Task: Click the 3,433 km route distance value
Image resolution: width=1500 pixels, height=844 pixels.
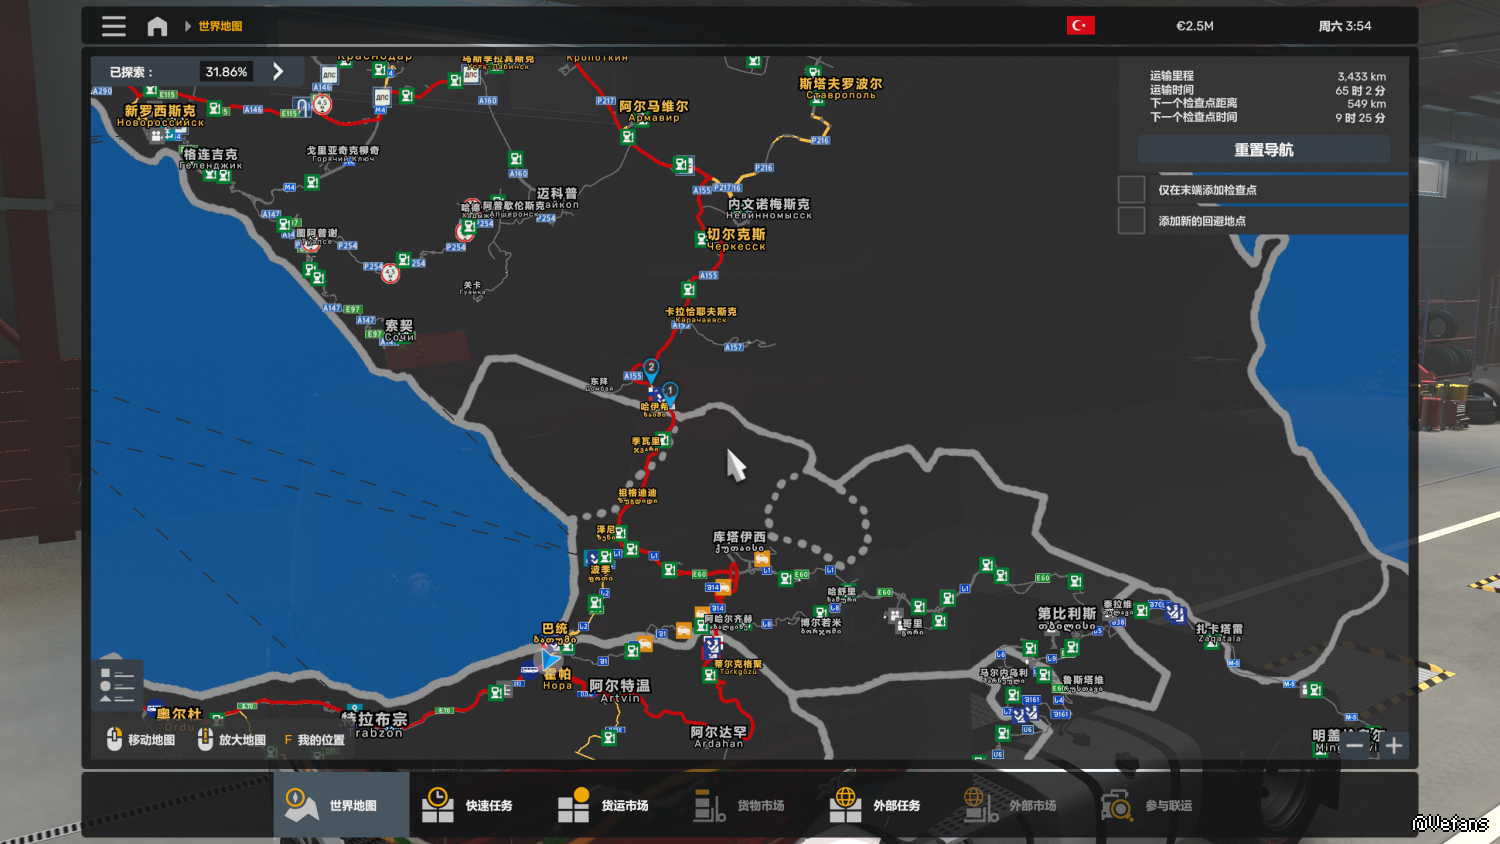Action: click(1362, 76)
